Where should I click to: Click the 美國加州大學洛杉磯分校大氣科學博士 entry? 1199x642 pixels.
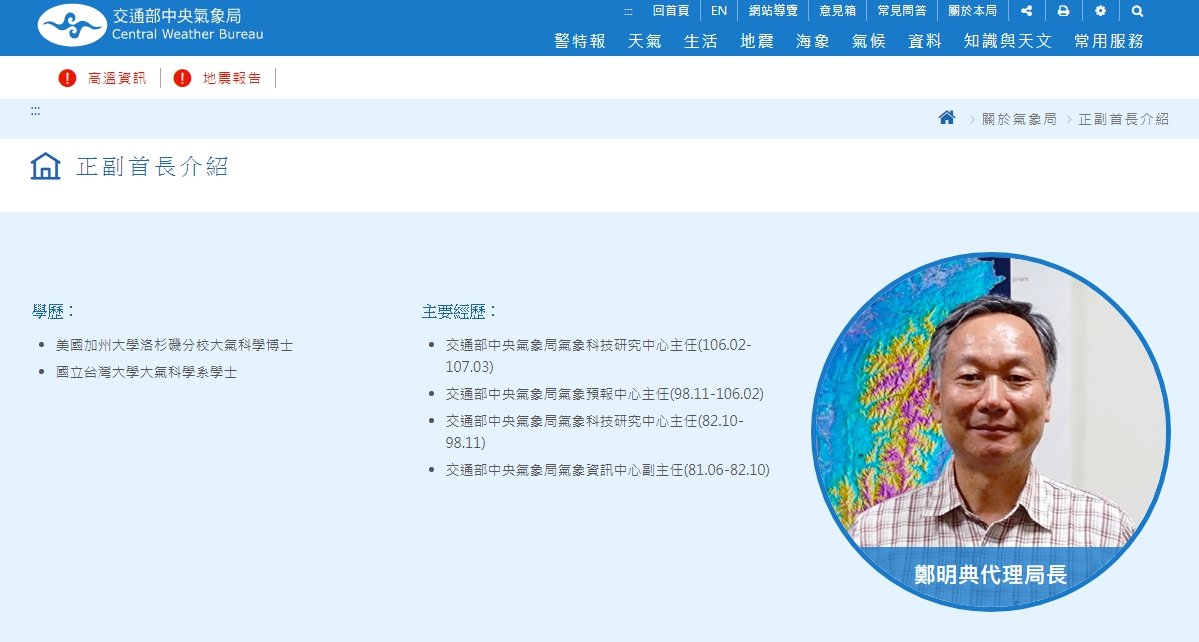(174, 345)
